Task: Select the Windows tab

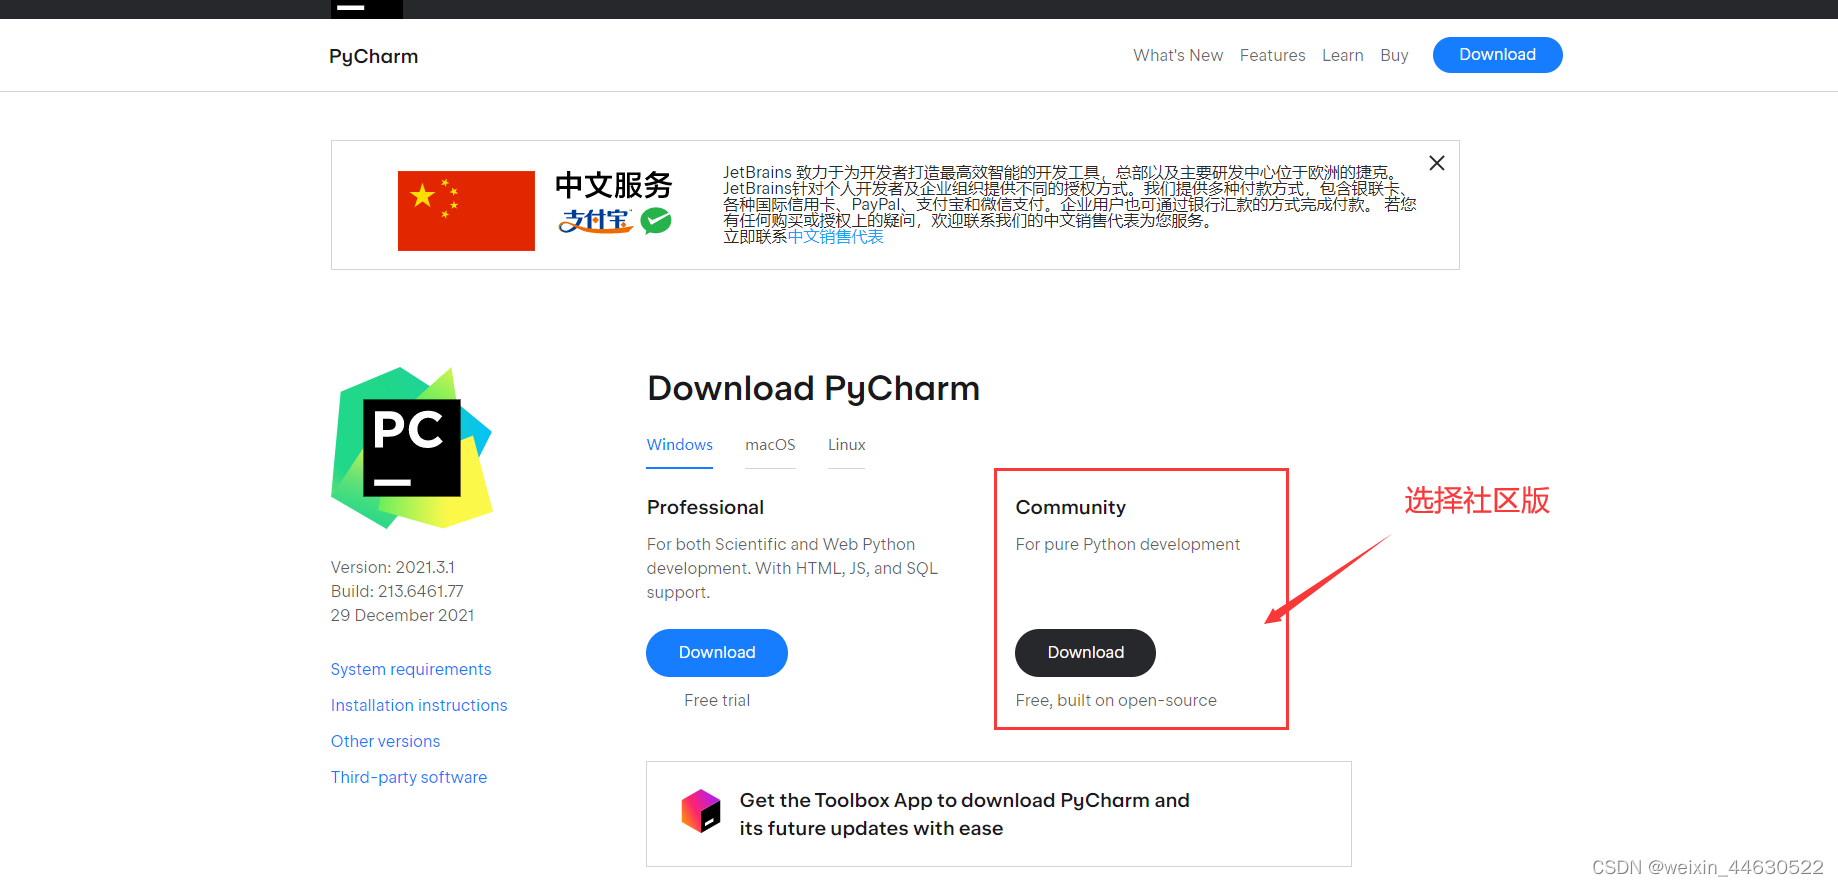Action: [x=680, y=445]
